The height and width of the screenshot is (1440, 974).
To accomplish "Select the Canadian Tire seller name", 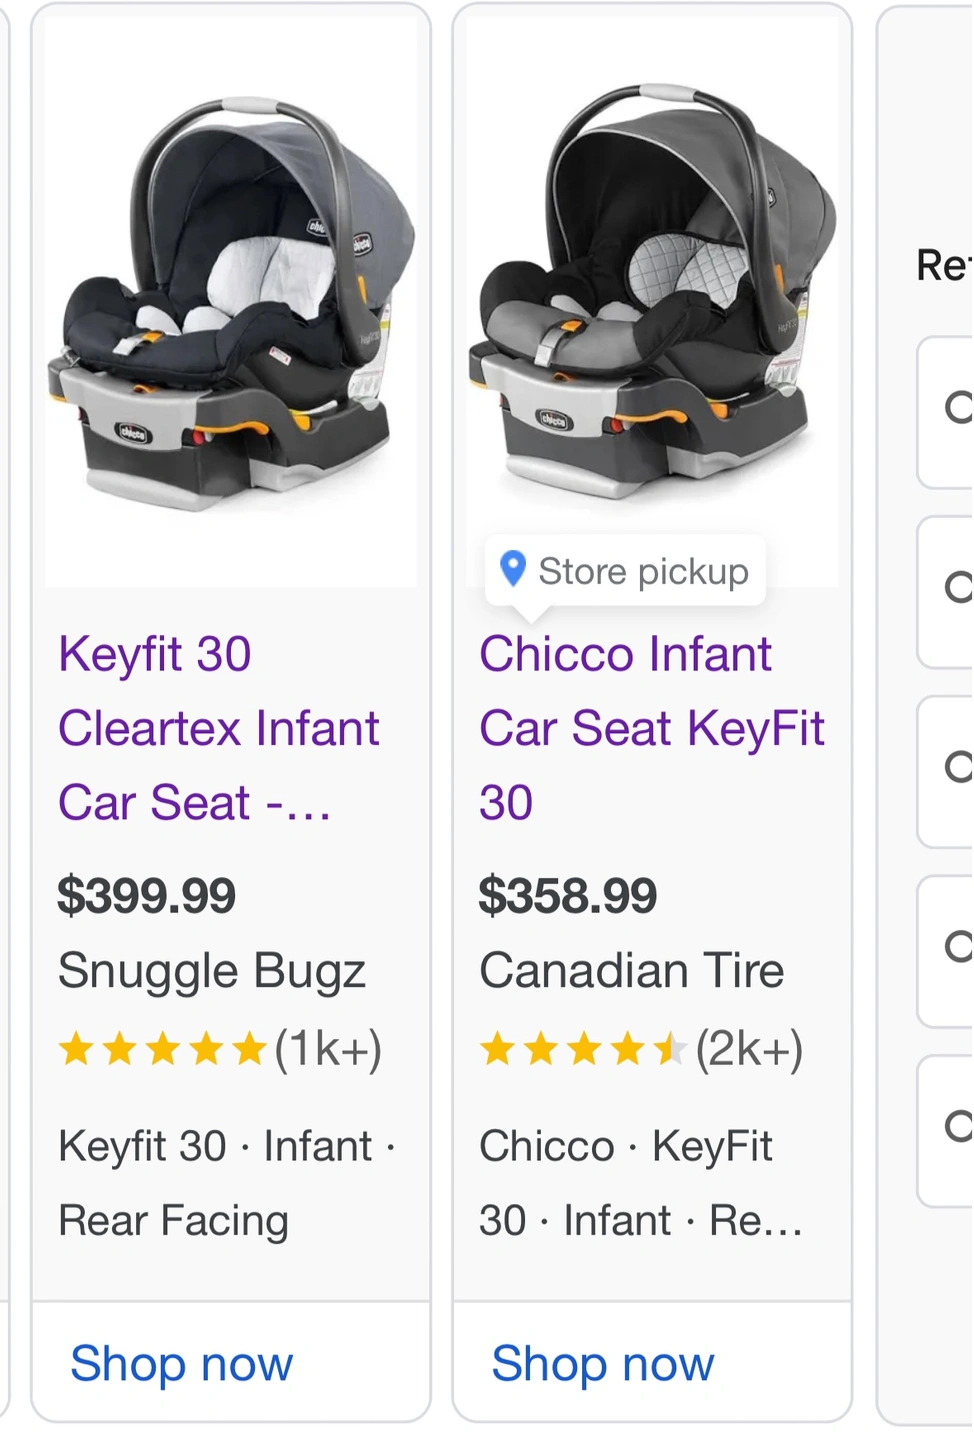I will click(632, 971).
